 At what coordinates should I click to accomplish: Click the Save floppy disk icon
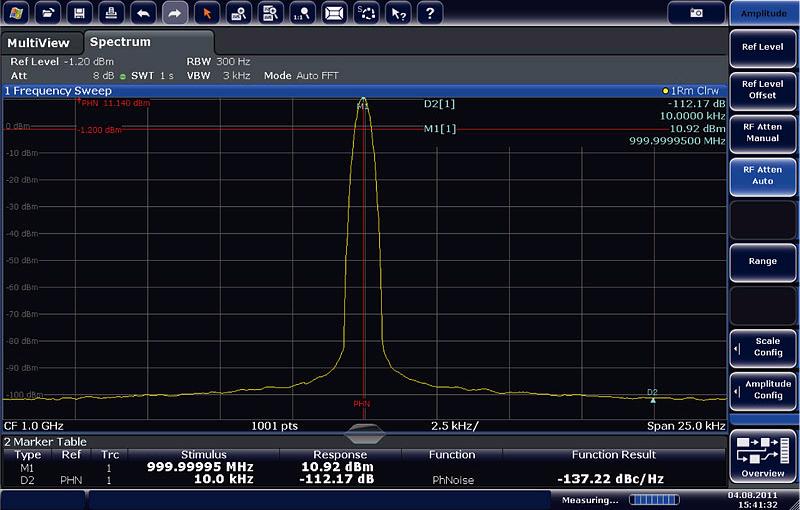coord(82,13)
